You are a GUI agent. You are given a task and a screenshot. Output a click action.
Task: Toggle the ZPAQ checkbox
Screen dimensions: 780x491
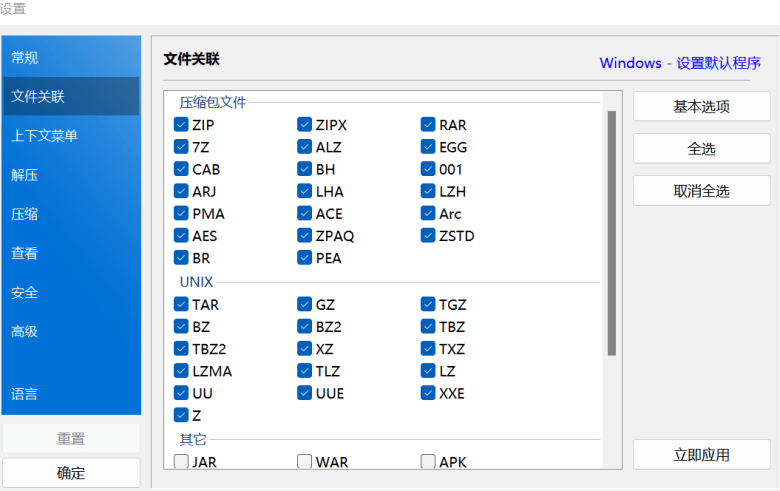click(x=304, y=235)
